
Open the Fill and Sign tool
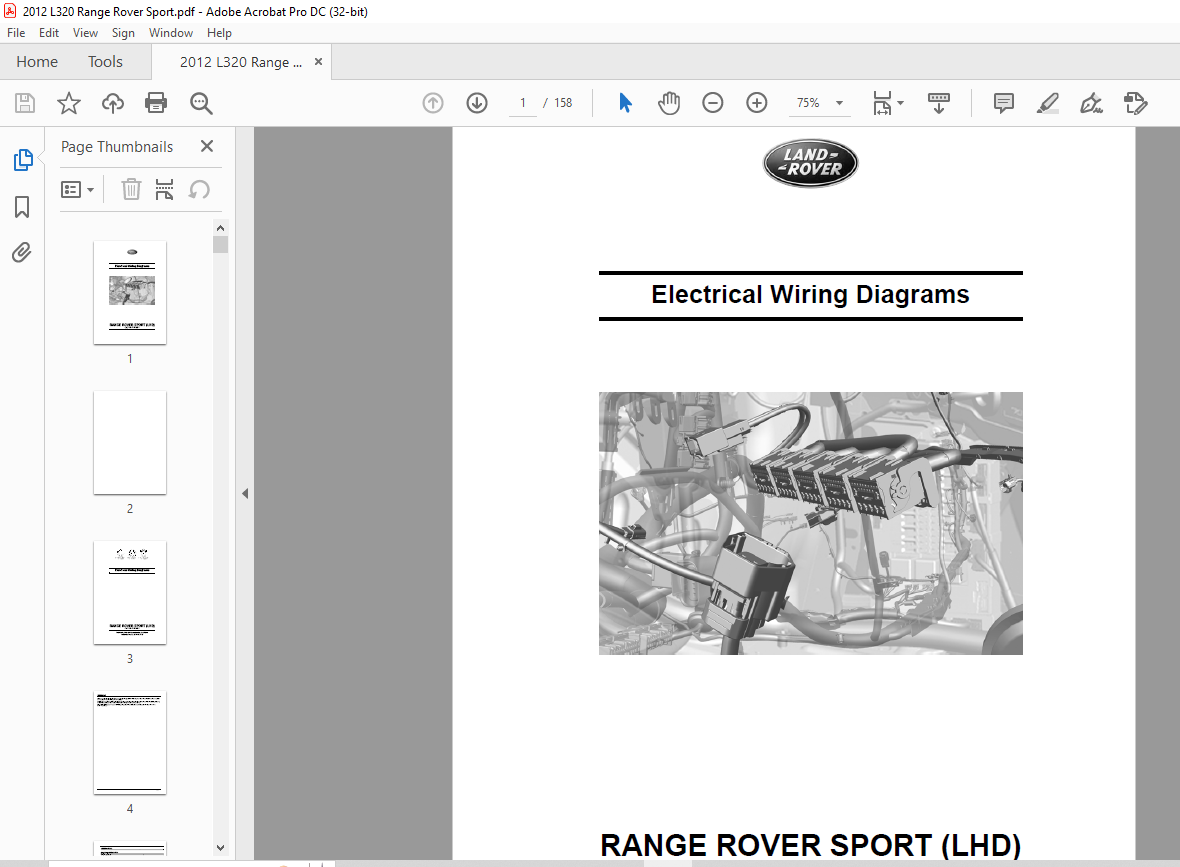tap(1091, 103)
